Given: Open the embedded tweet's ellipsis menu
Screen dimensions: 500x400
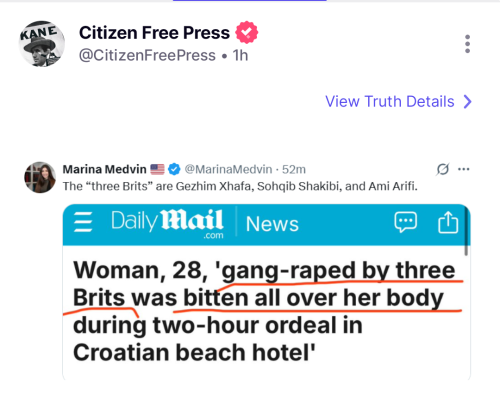Looking at the screenshot, I should (464, 169).
